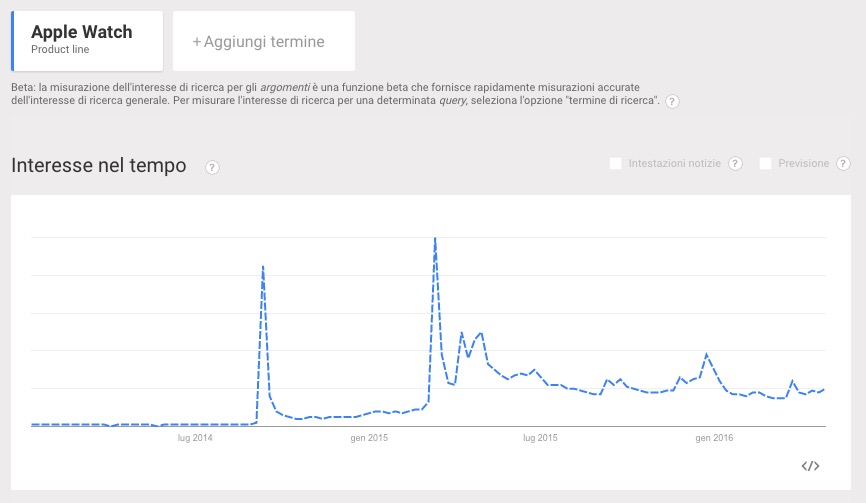866x503 pixels.
Task: Click the gen 2015 axis label
Action: pyautogui.click(x=370, y=438)
